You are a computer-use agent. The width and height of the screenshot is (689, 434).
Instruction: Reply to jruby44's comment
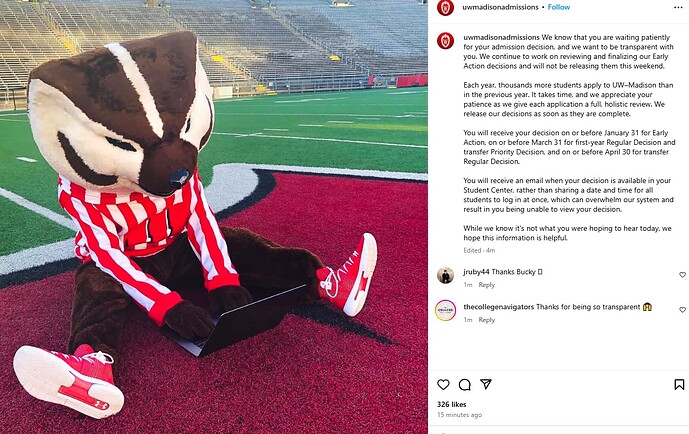point(486,285)
